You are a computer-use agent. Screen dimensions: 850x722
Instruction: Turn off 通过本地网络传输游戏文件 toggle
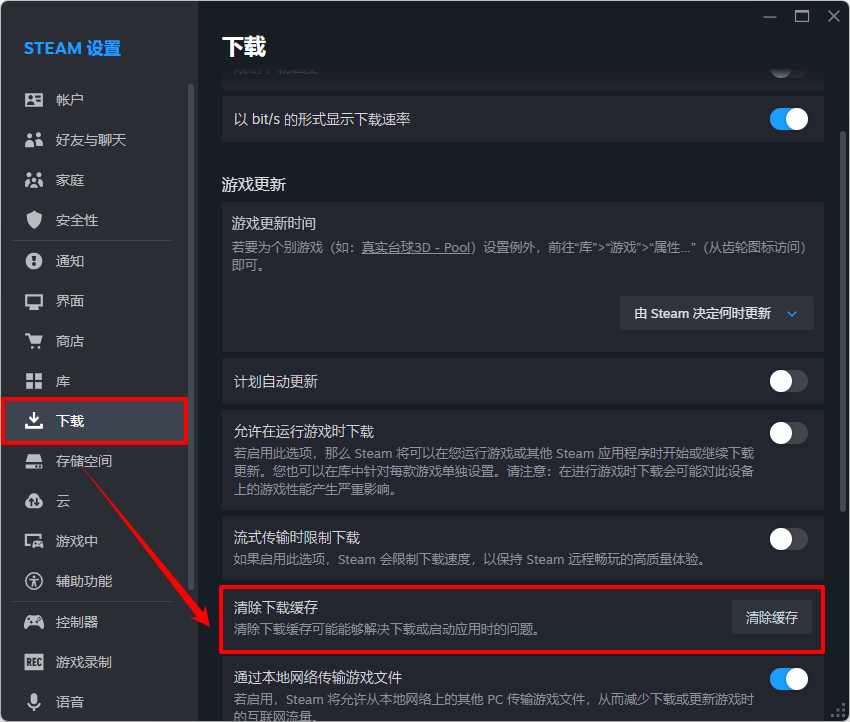(789, 679)
